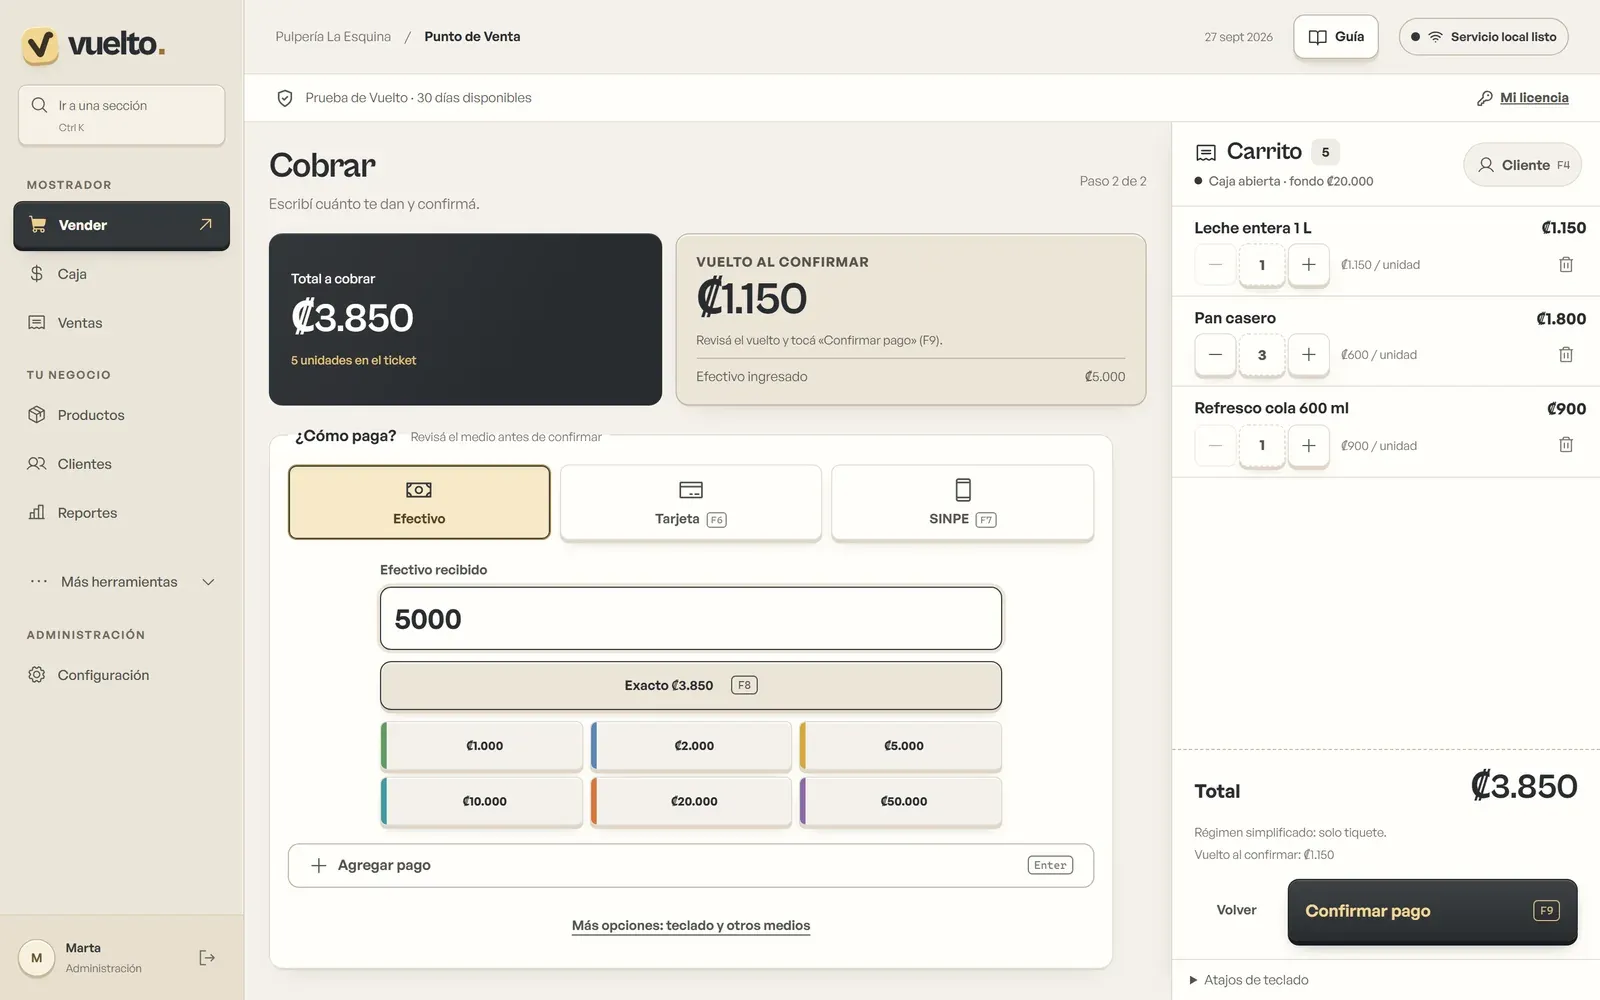
Task: Decrease Pan casero quantity with minus
Action: click(1215, 355)
